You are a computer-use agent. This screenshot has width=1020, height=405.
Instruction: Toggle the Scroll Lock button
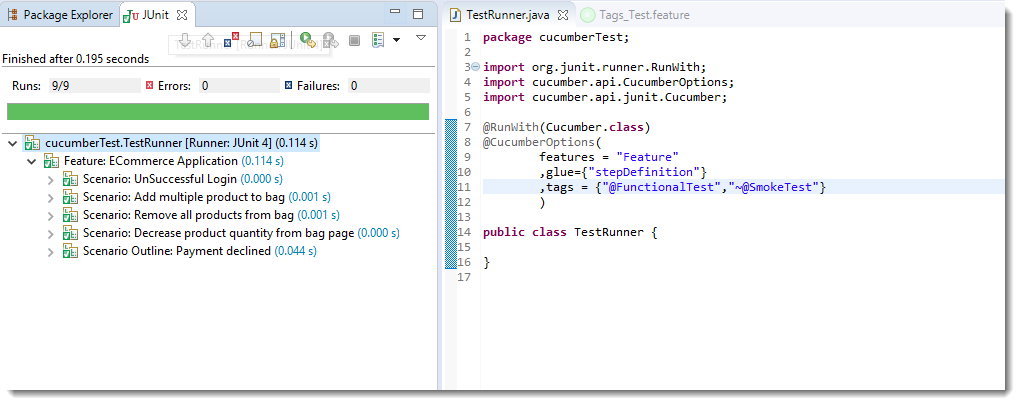(278, 40)
